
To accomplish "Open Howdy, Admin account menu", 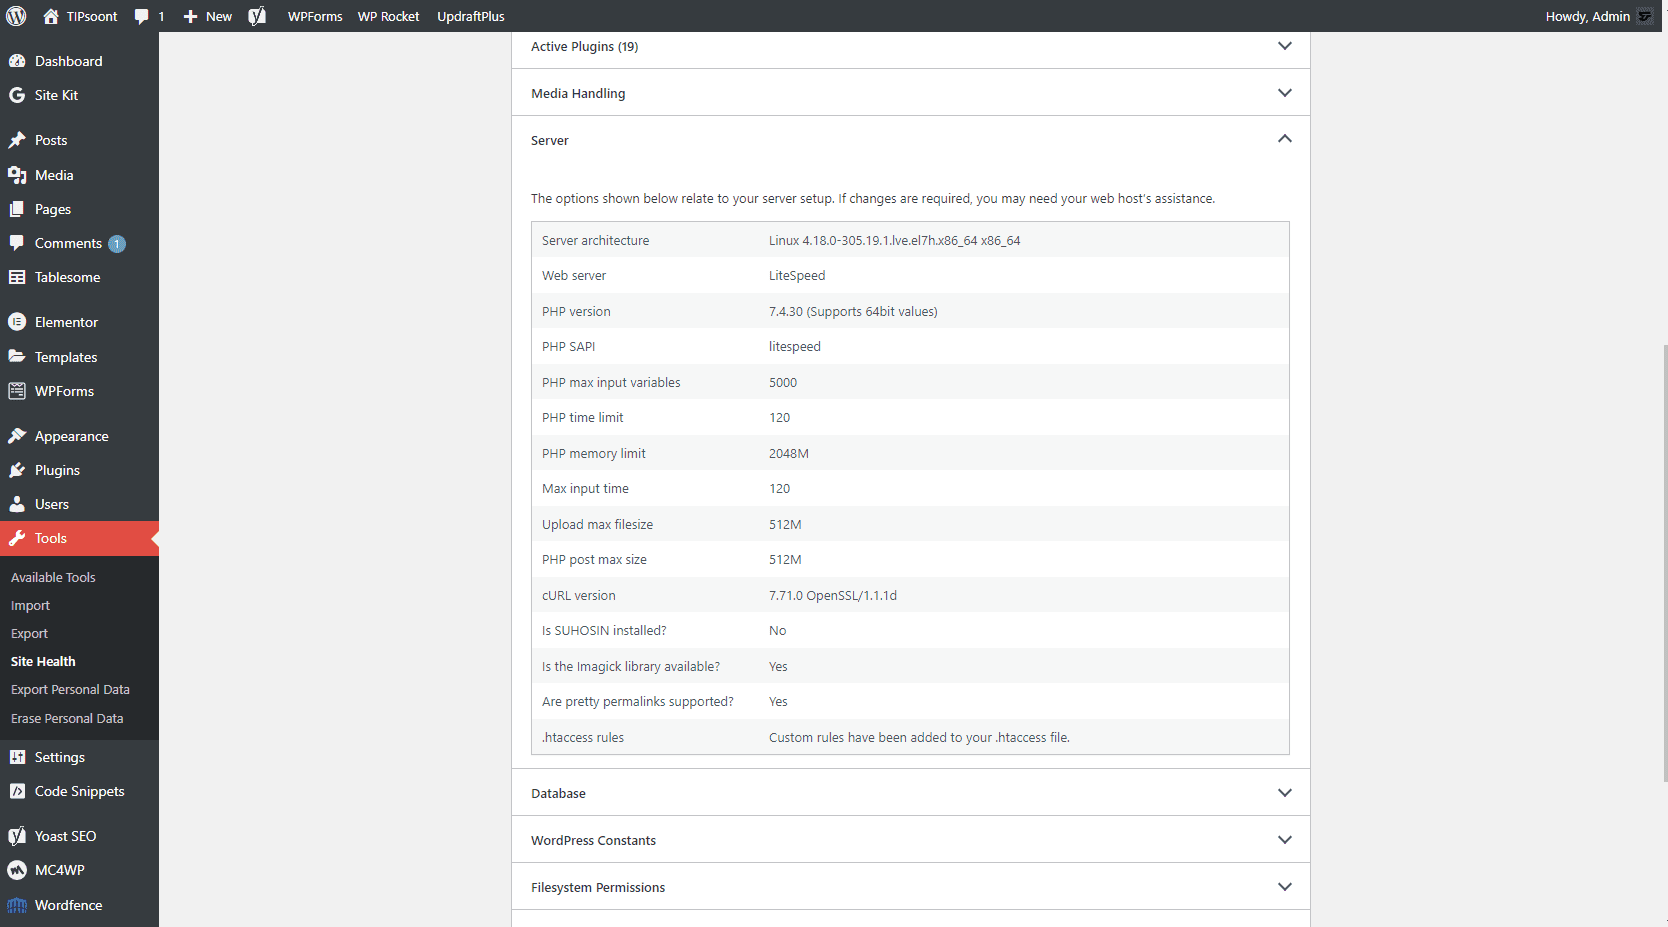I will pos(1598,16).
